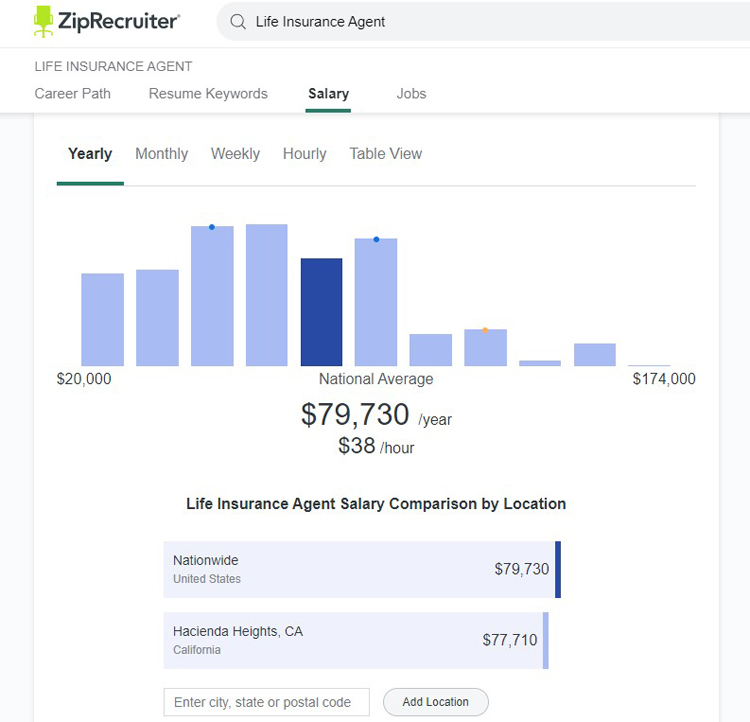Click the Life Insurance Agent search field
This screenshot has width=750, height=722.
coord(483,22)
